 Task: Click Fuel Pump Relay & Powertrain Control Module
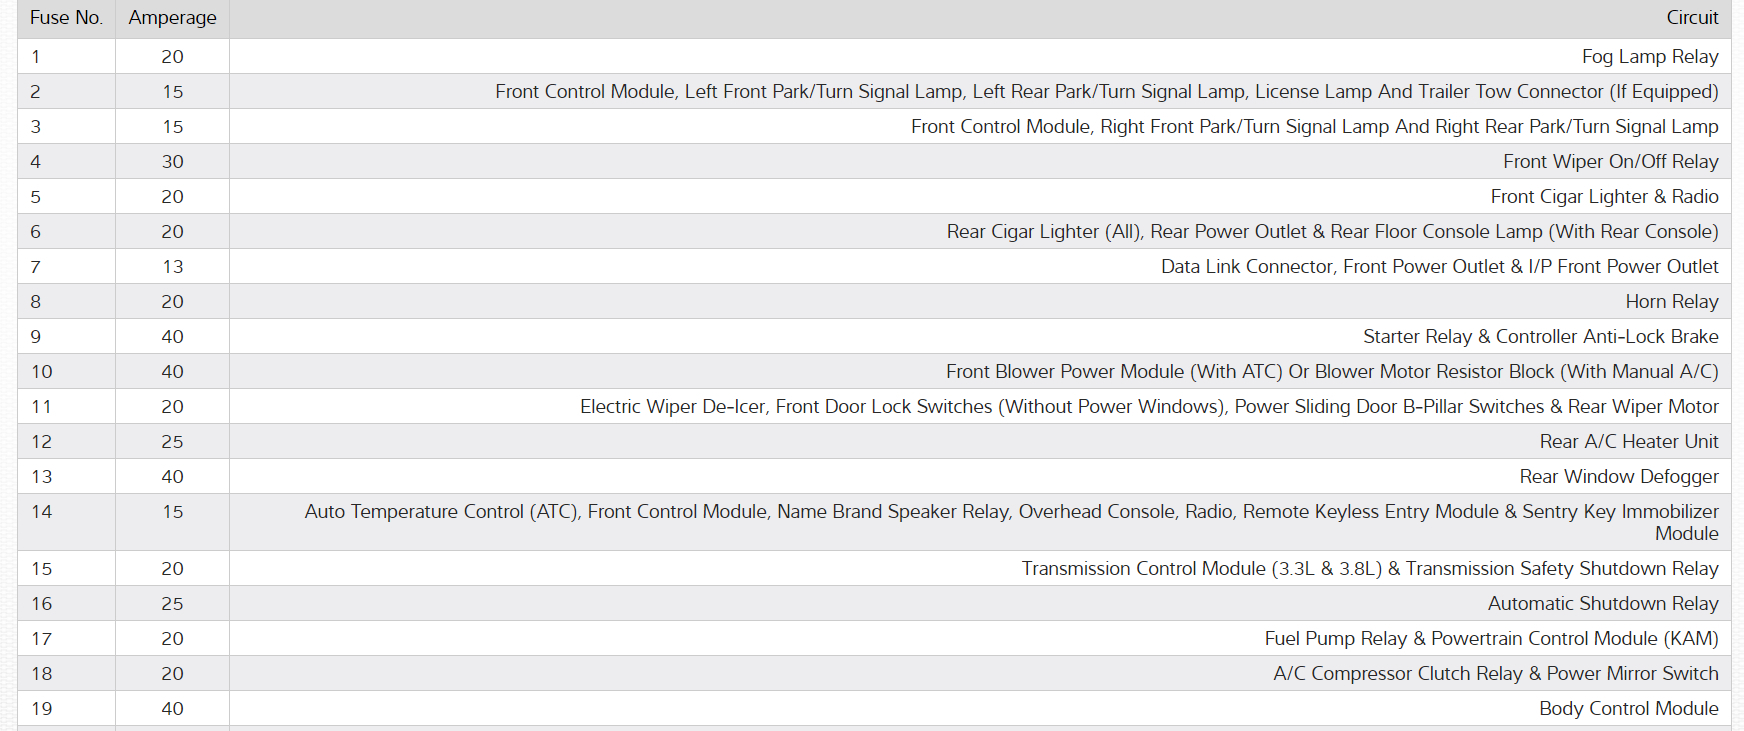(x=1491, y=639)
